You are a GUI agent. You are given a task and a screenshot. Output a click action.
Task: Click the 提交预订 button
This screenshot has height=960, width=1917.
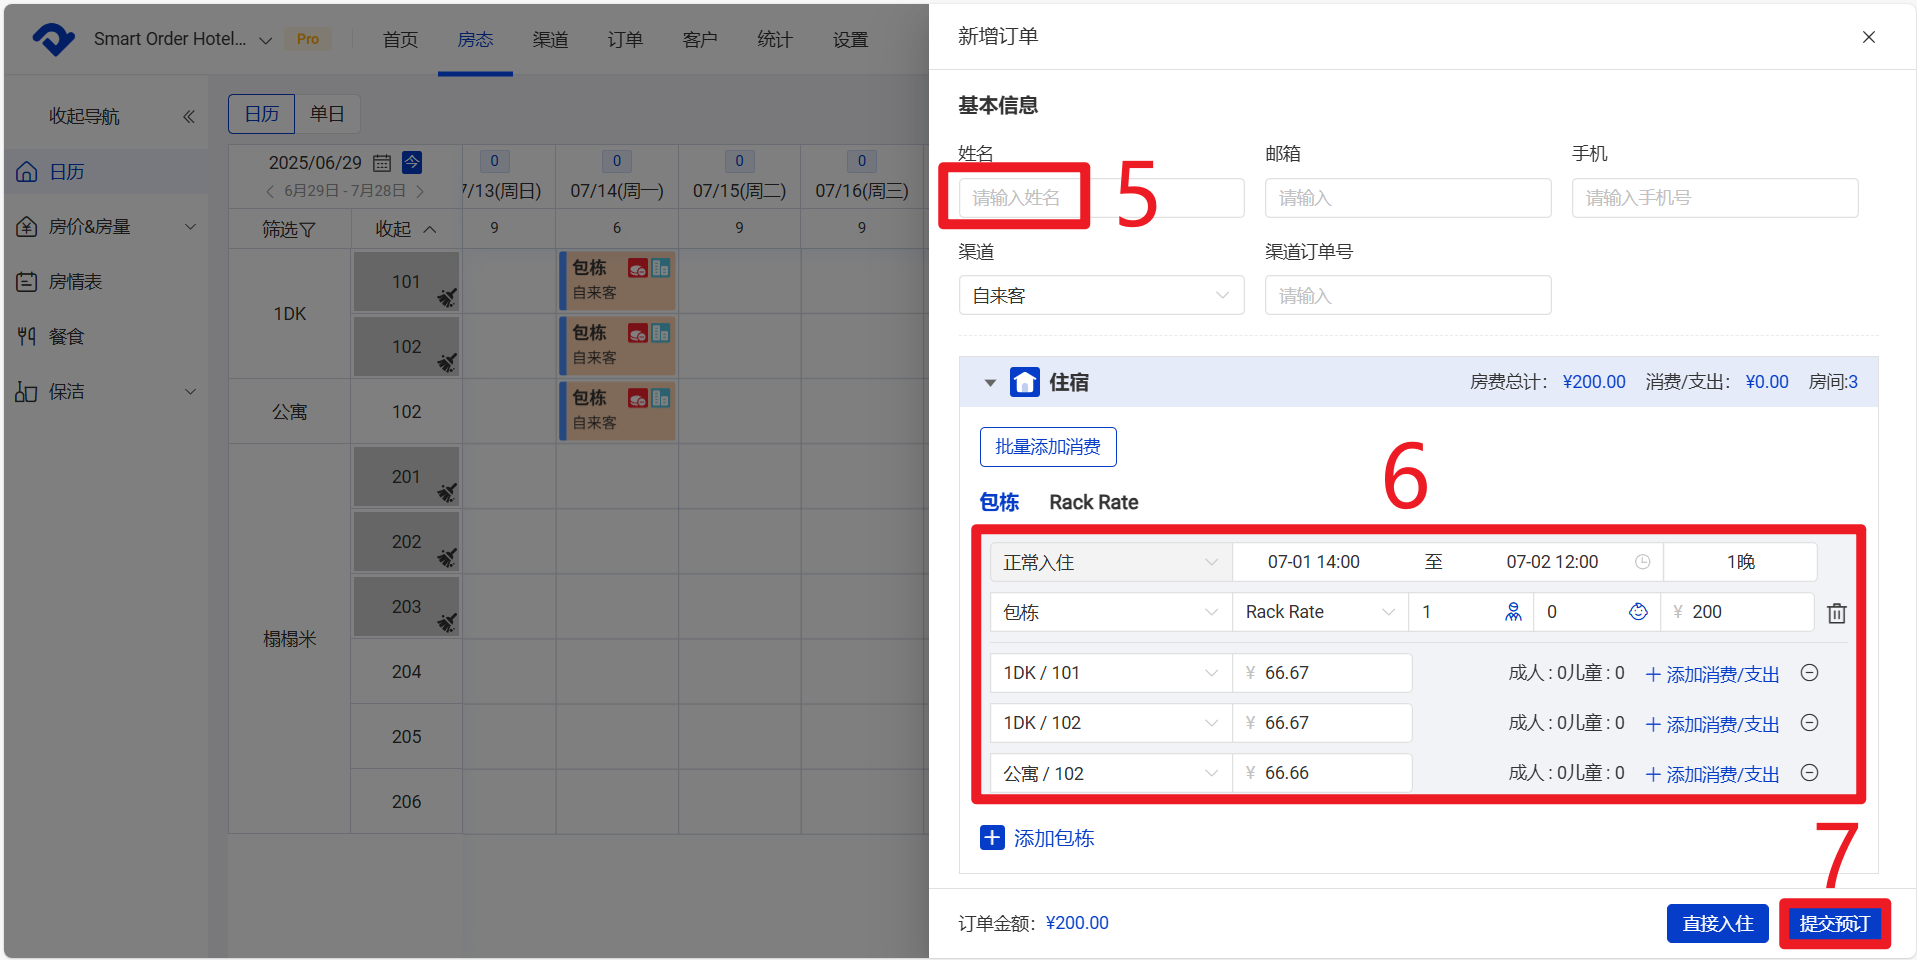click(1834, 924)
